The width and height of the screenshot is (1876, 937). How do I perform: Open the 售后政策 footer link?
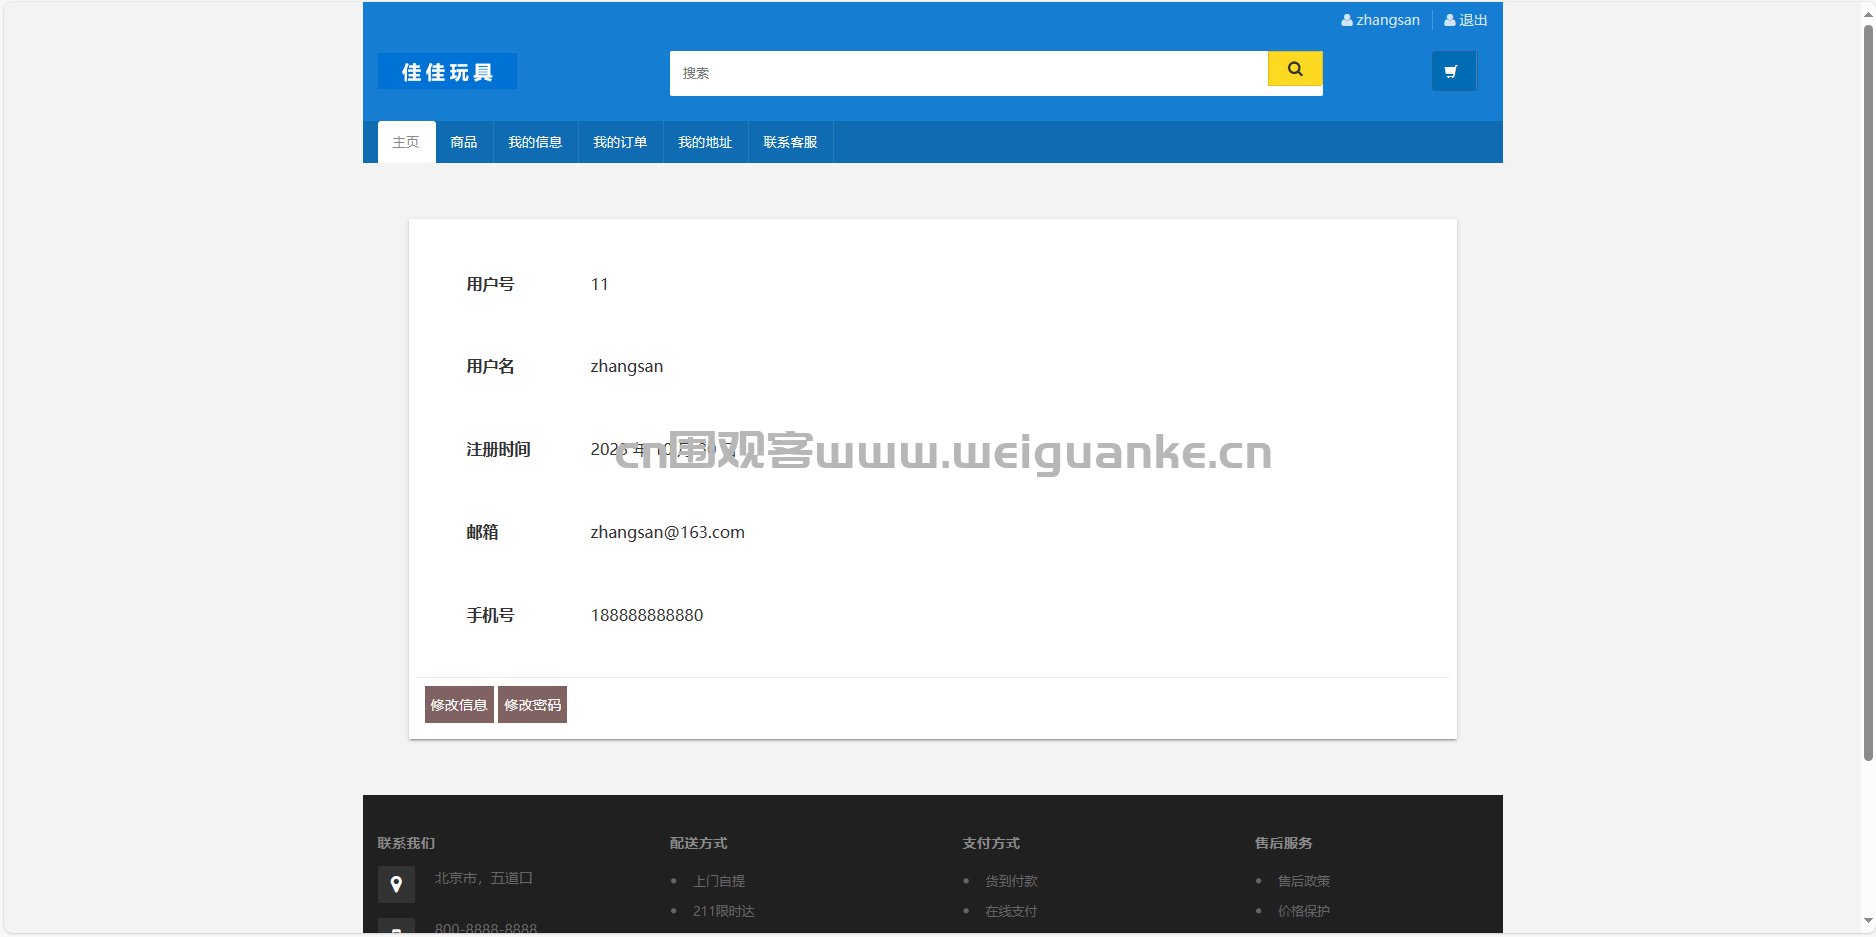tap(1304, 881)
